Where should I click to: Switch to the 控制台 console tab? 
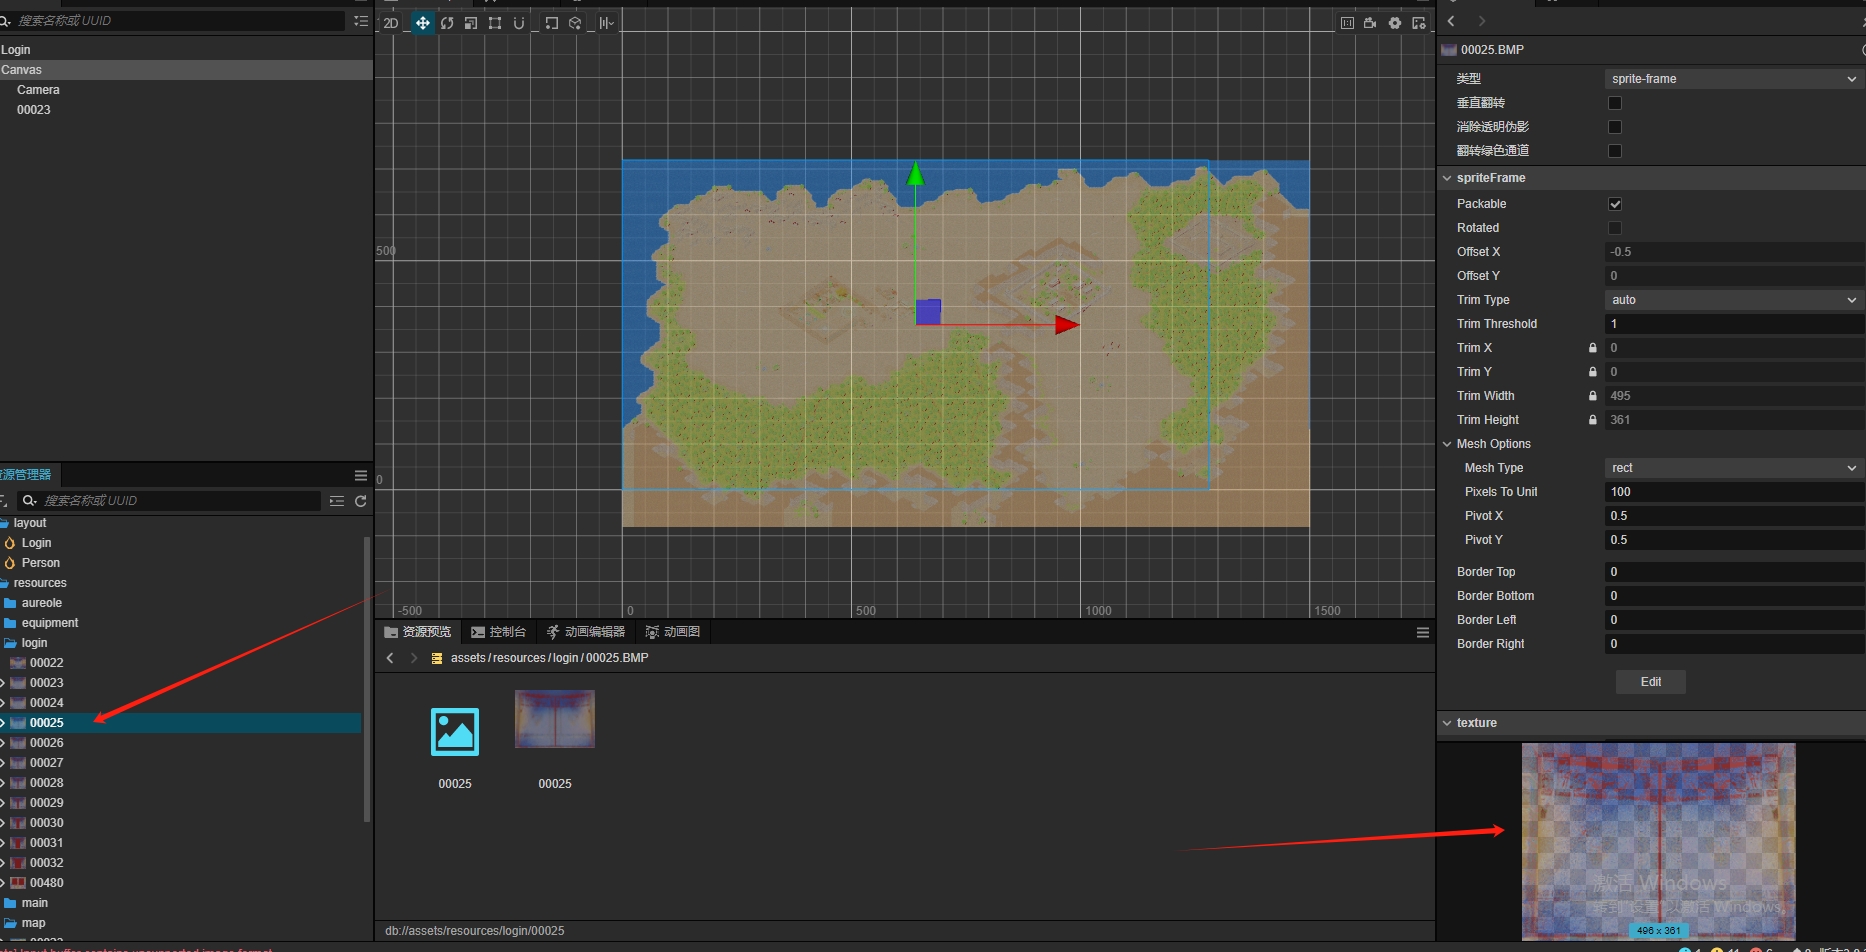(498, 632)
